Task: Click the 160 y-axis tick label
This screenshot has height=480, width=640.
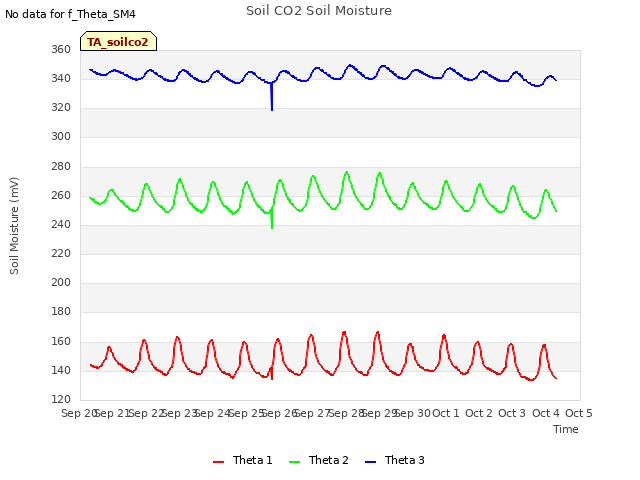Action: pyautogui.click(x=61, y=342)
